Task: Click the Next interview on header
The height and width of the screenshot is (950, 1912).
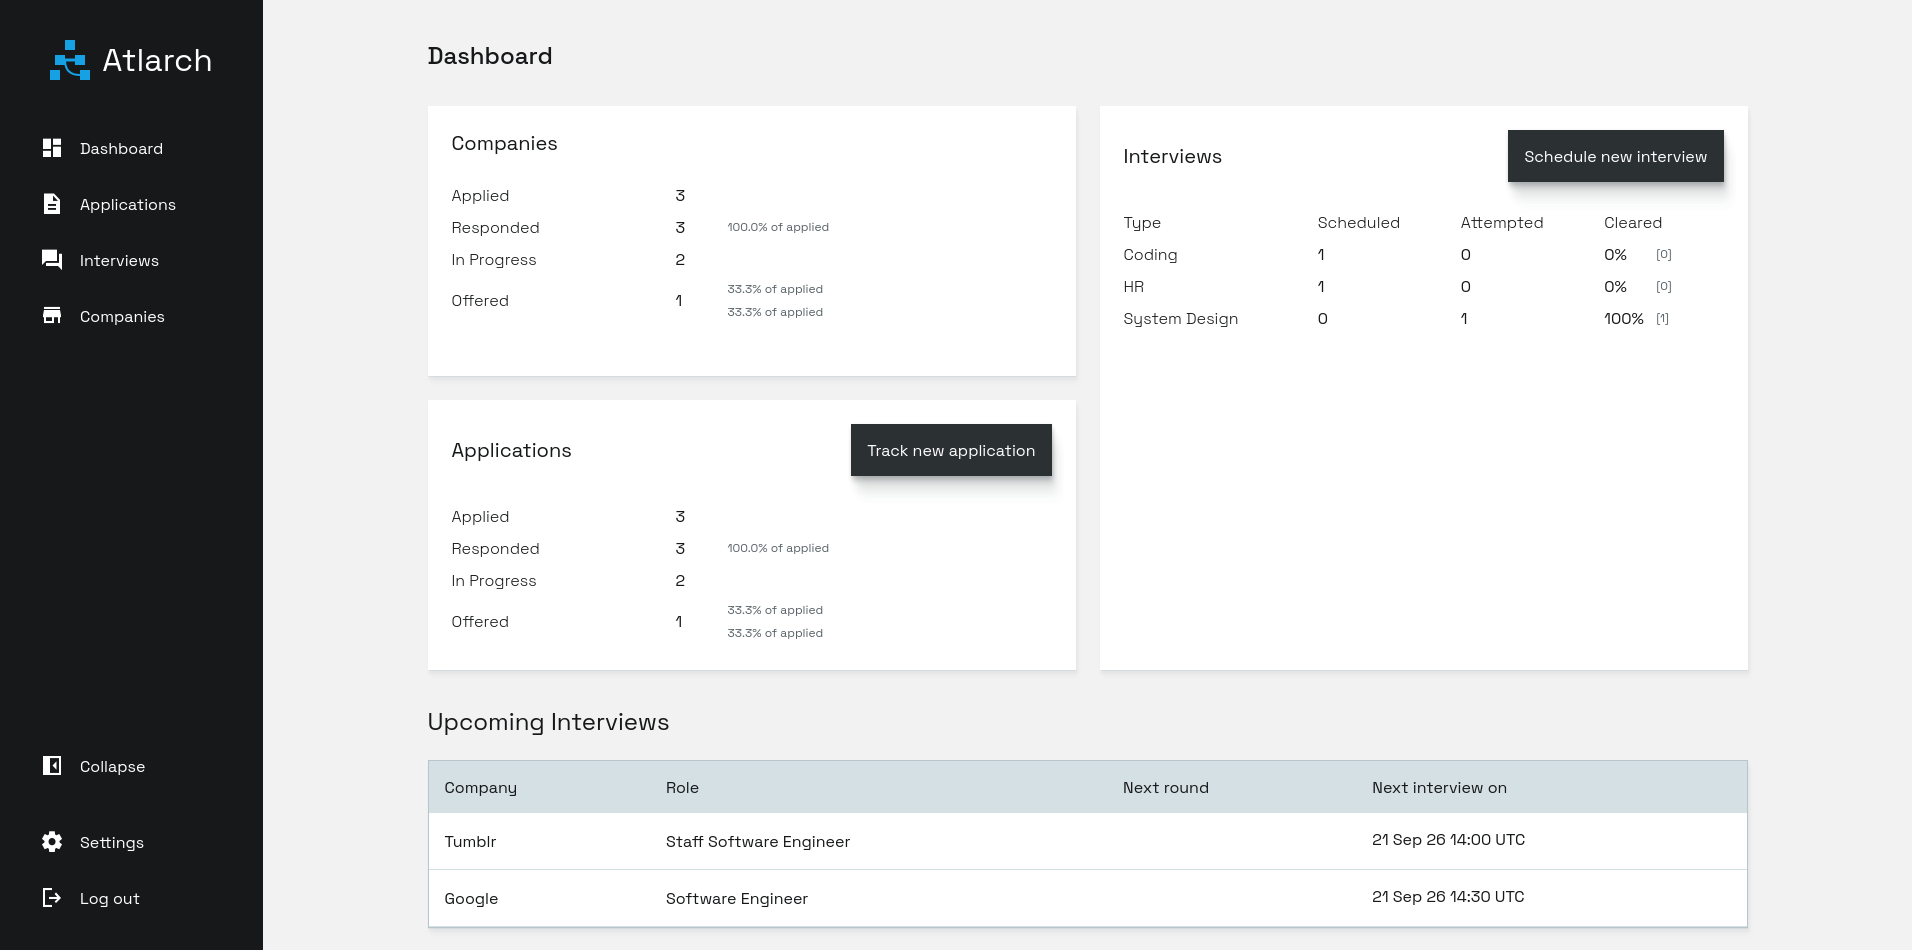Action: coord(1439,787)
